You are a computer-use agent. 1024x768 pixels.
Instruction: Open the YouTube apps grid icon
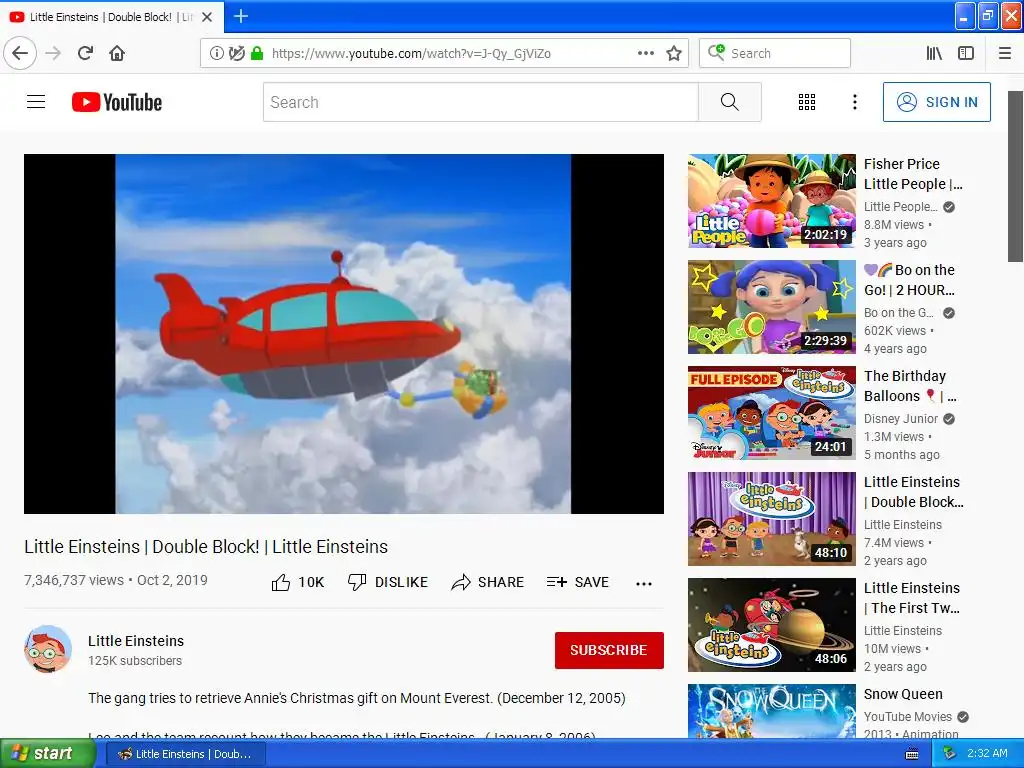tap(807, 102)
